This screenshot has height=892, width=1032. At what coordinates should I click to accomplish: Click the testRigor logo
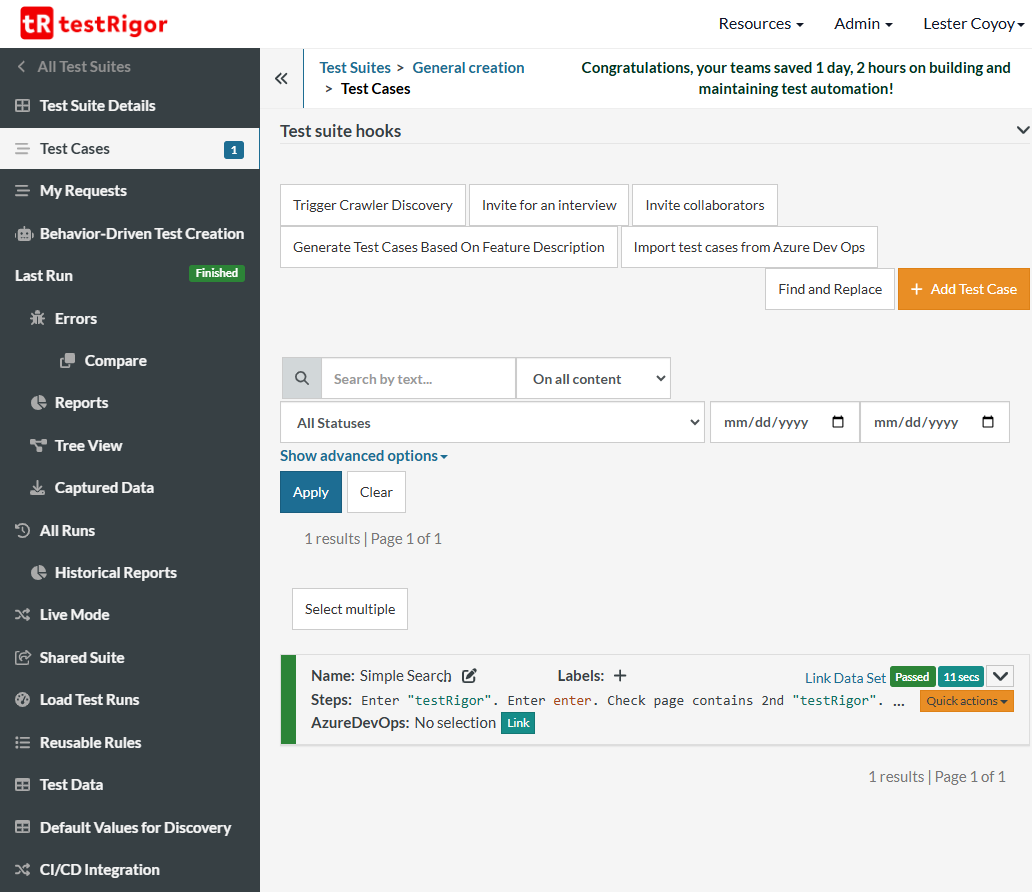91,23
